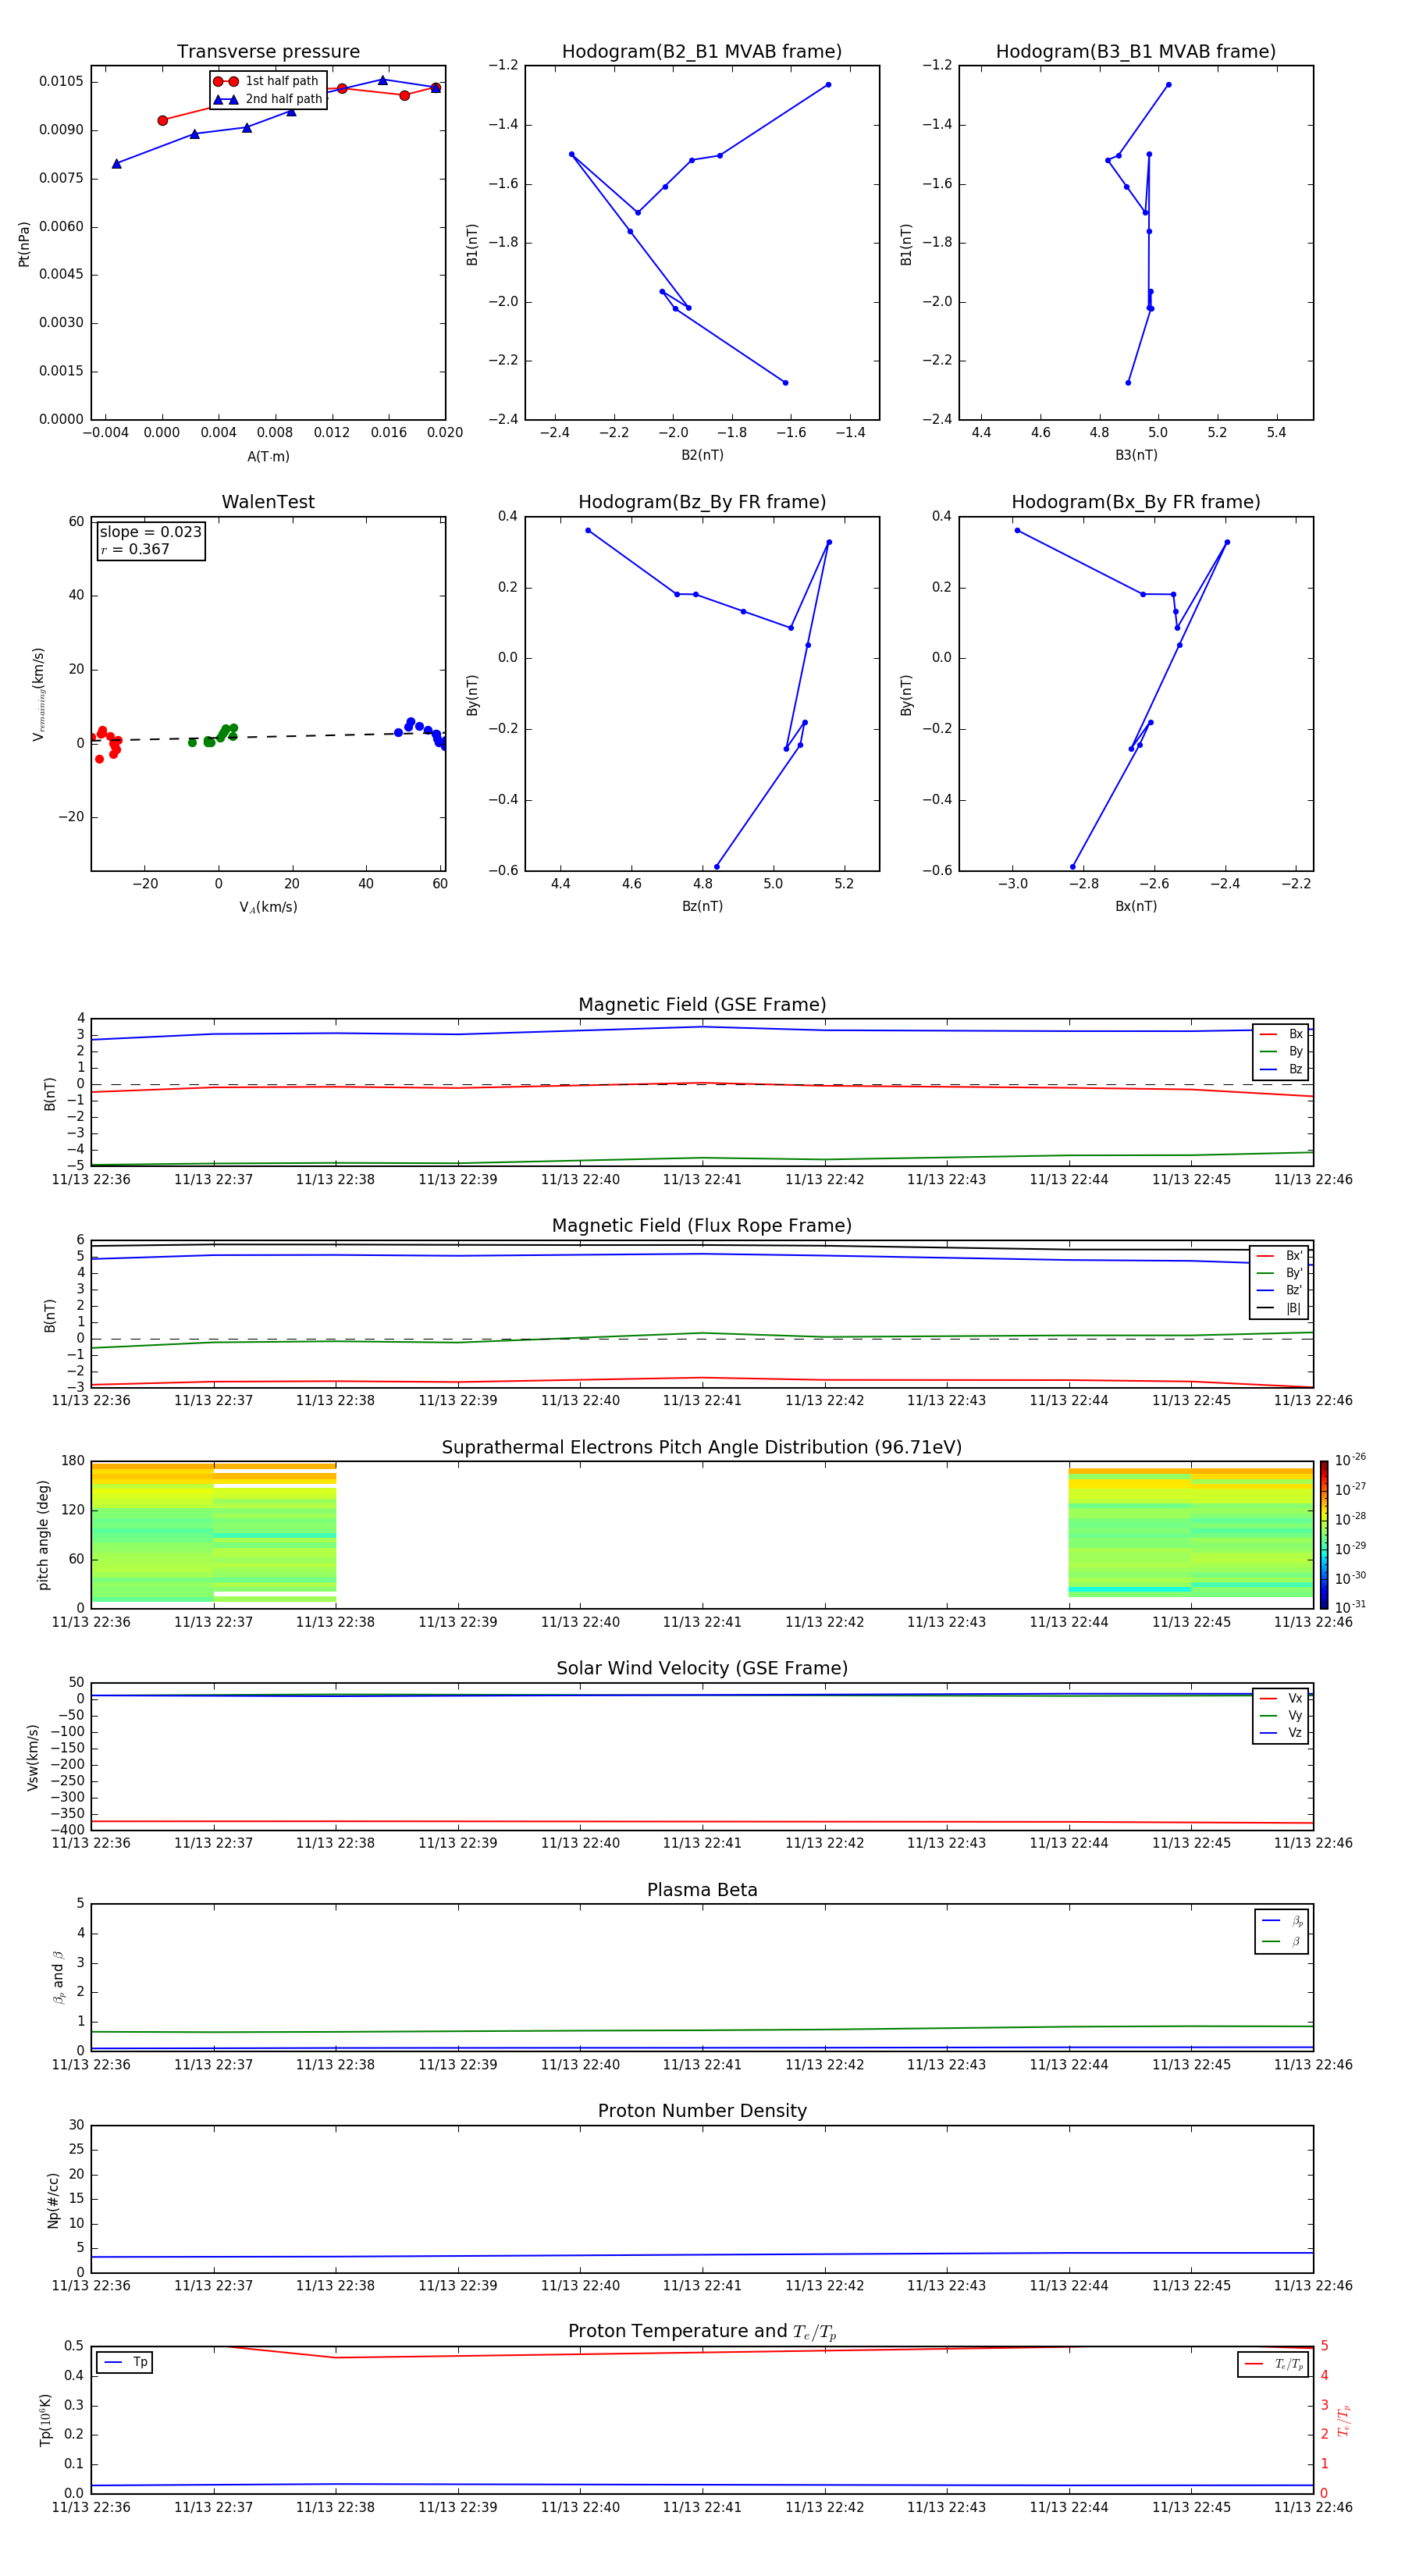
Task: Select the "slope = 0.023" annotation
Action: pos(150,532)
